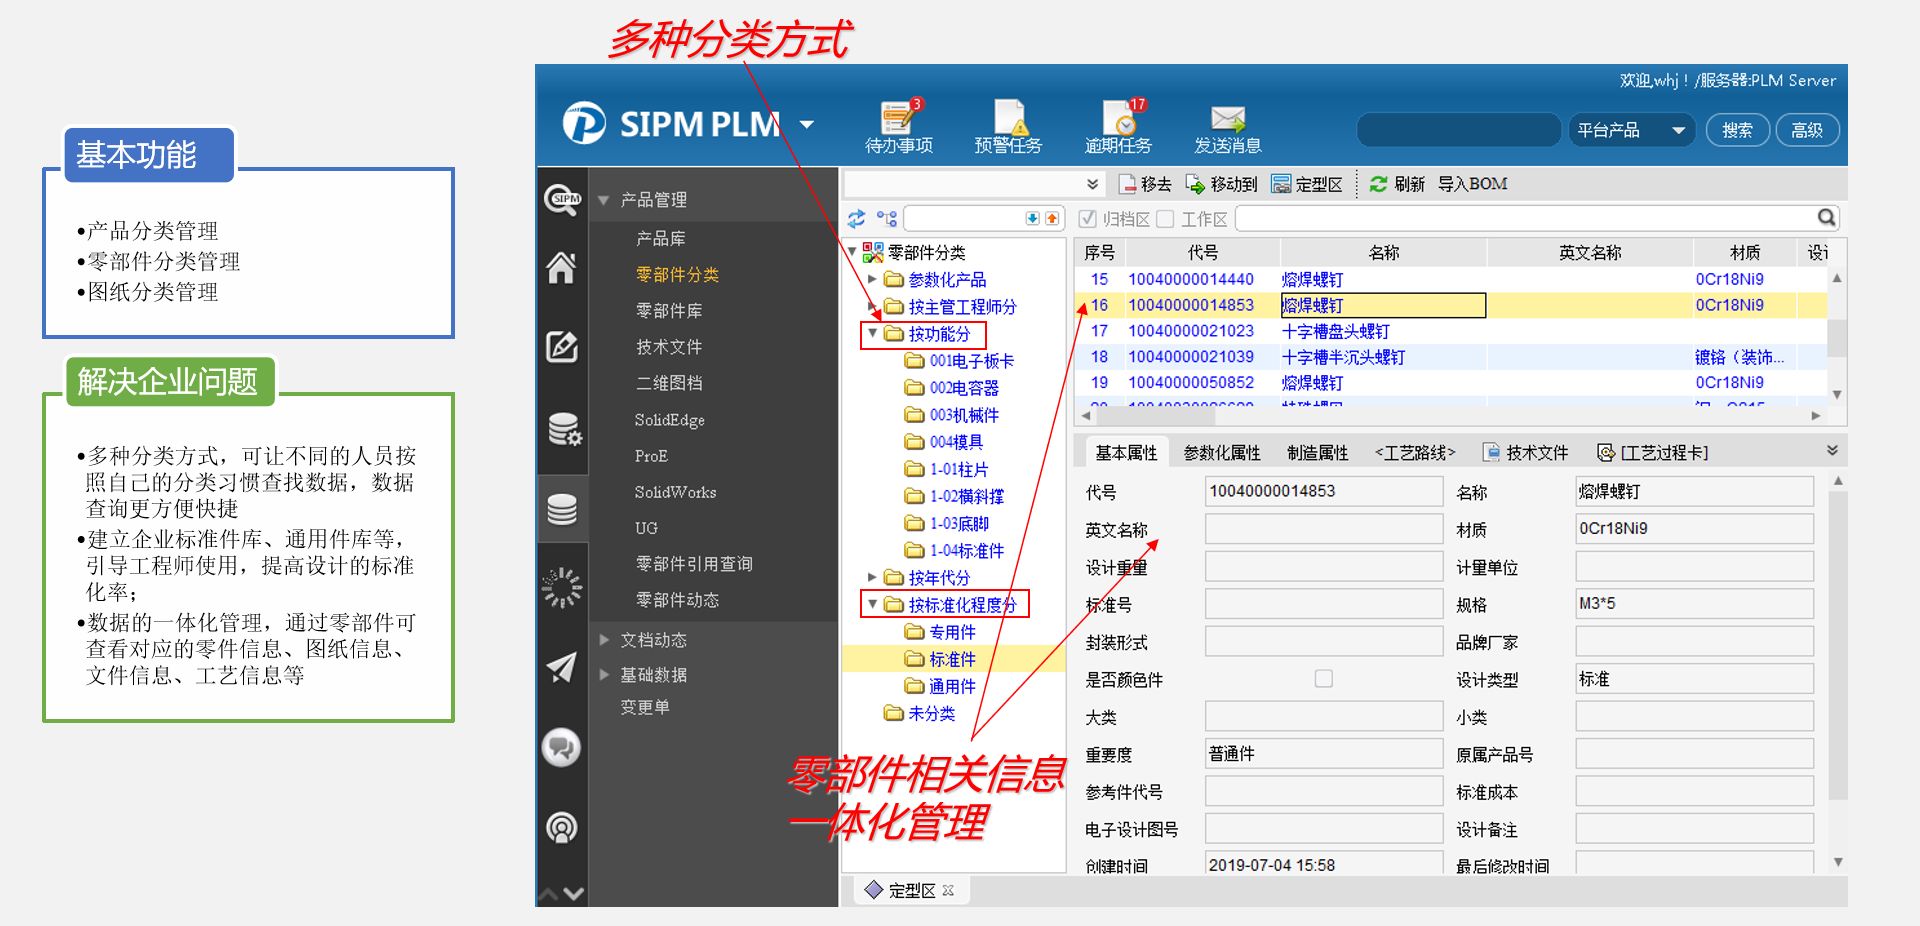Click the table's vertical scrollbar down arrow
1920x926 pixels.
pos(1837,394)
